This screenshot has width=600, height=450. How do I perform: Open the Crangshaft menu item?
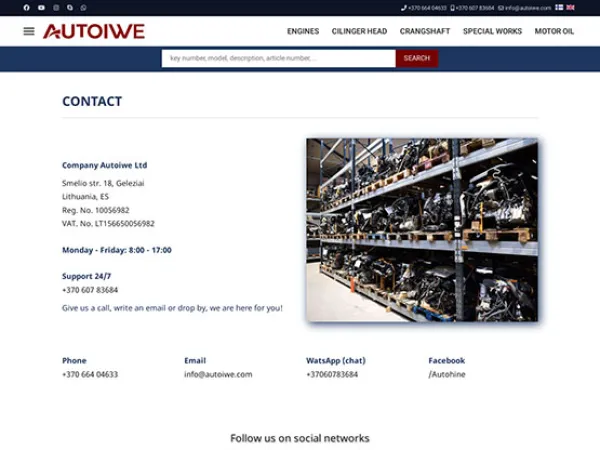[x=425, y=31]
